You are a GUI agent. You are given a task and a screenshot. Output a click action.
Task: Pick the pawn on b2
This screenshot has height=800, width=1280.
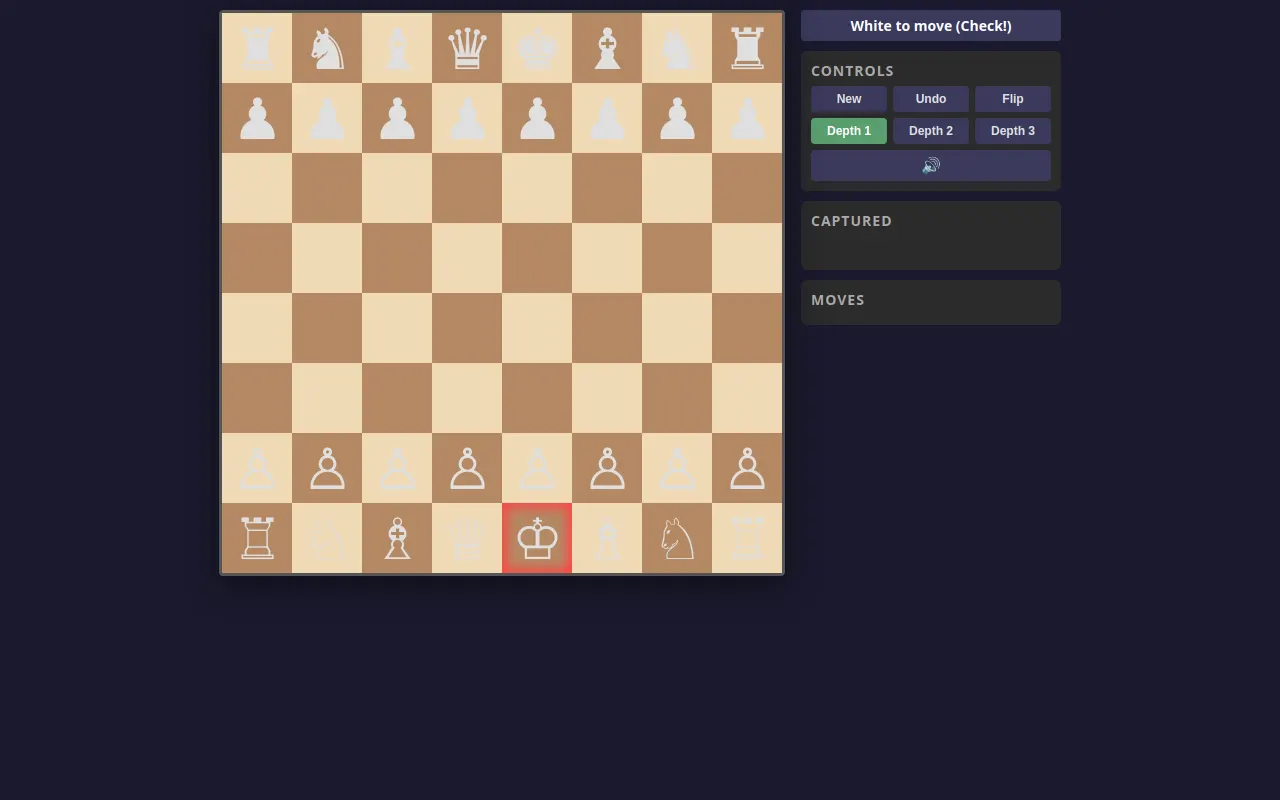coord(327,468)
